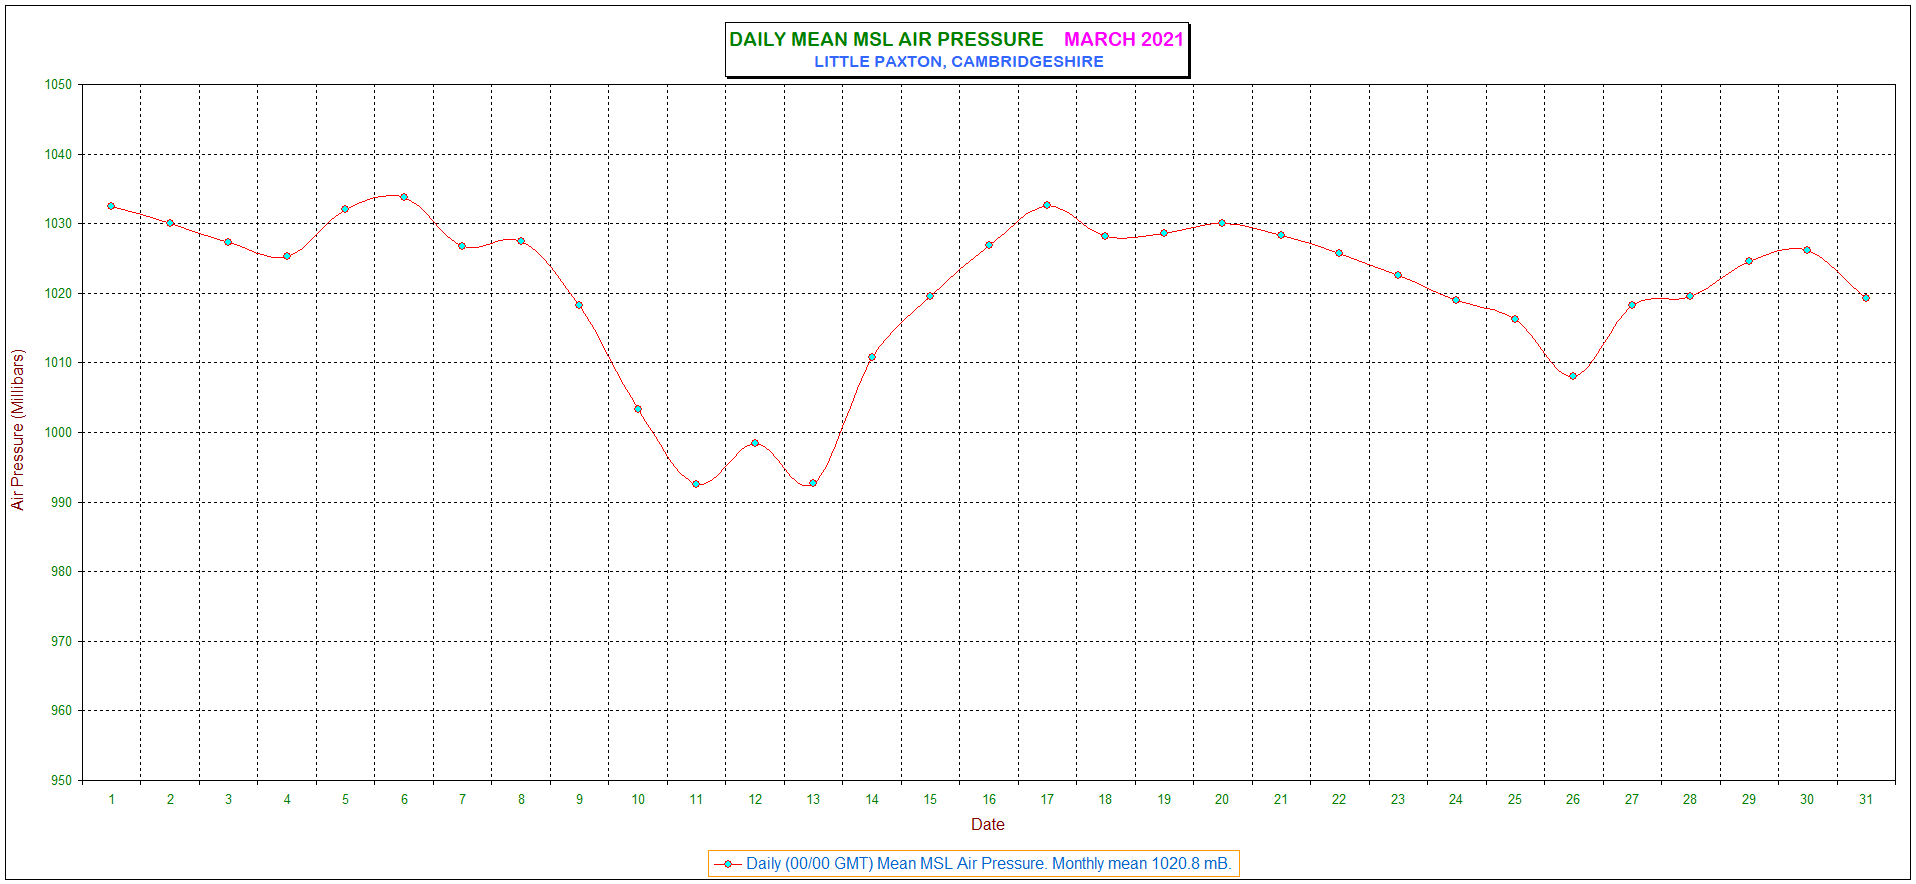Click the data point for date 30
Screen dimensions: 1916x884
pyautogui.click(x=1807, y=250)
